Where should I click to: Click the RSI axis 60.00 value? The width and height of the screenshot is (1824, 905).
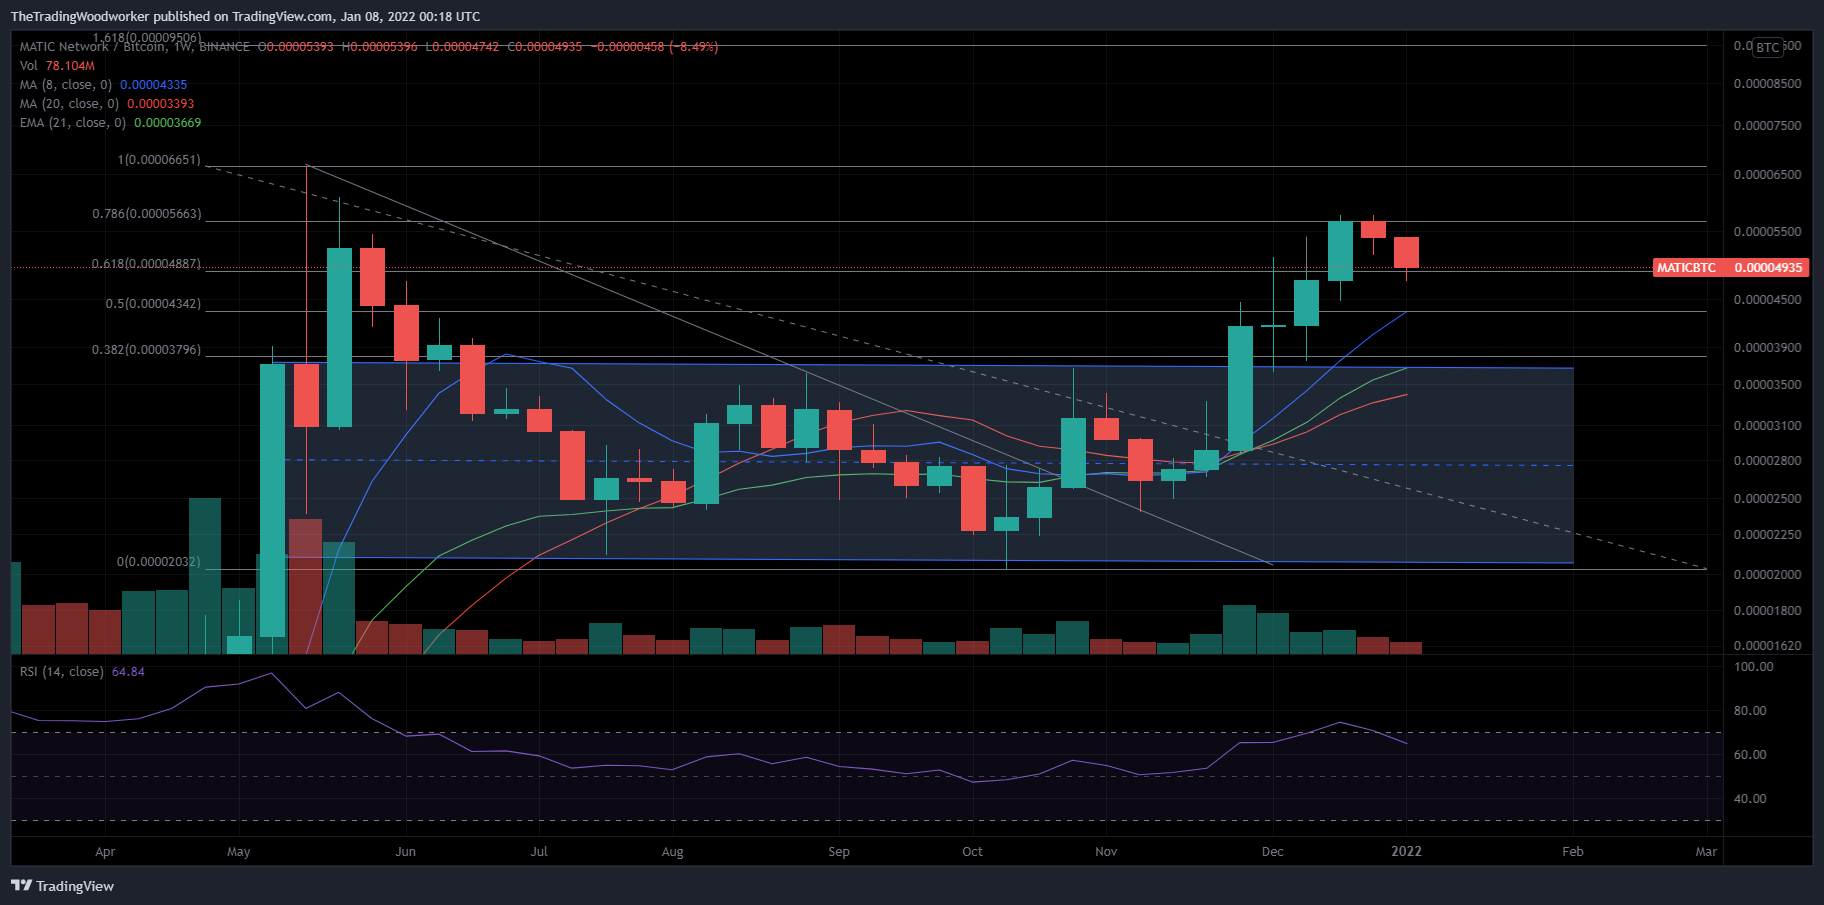pos(1750,755)
